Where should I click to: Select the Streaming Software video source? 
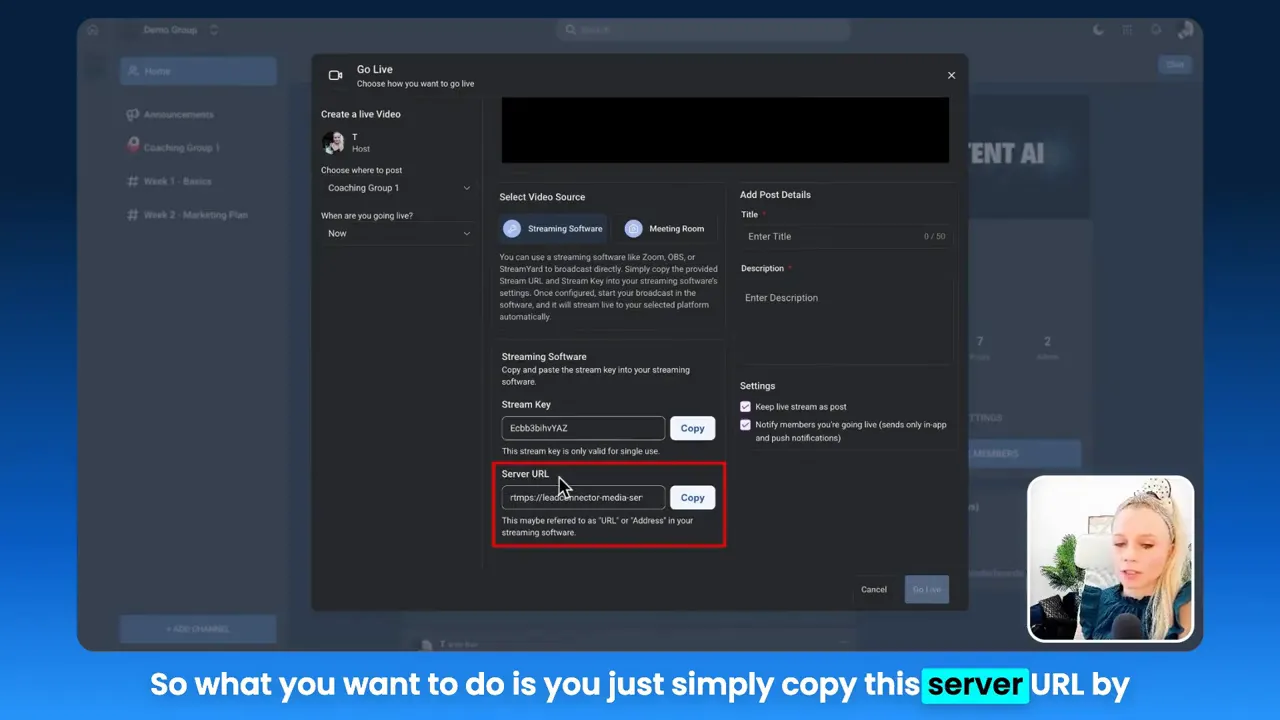pos(554,229)
